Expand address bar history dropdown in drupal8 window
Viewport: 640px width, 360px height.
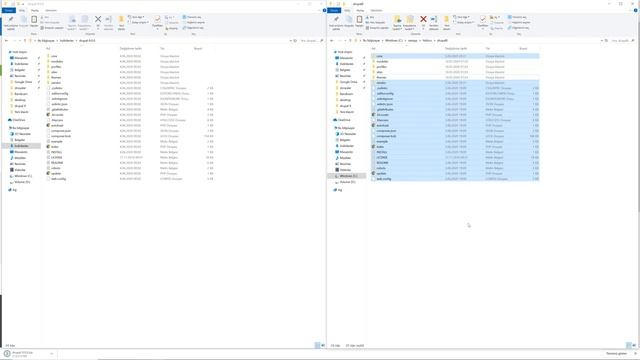coord(602,41)
